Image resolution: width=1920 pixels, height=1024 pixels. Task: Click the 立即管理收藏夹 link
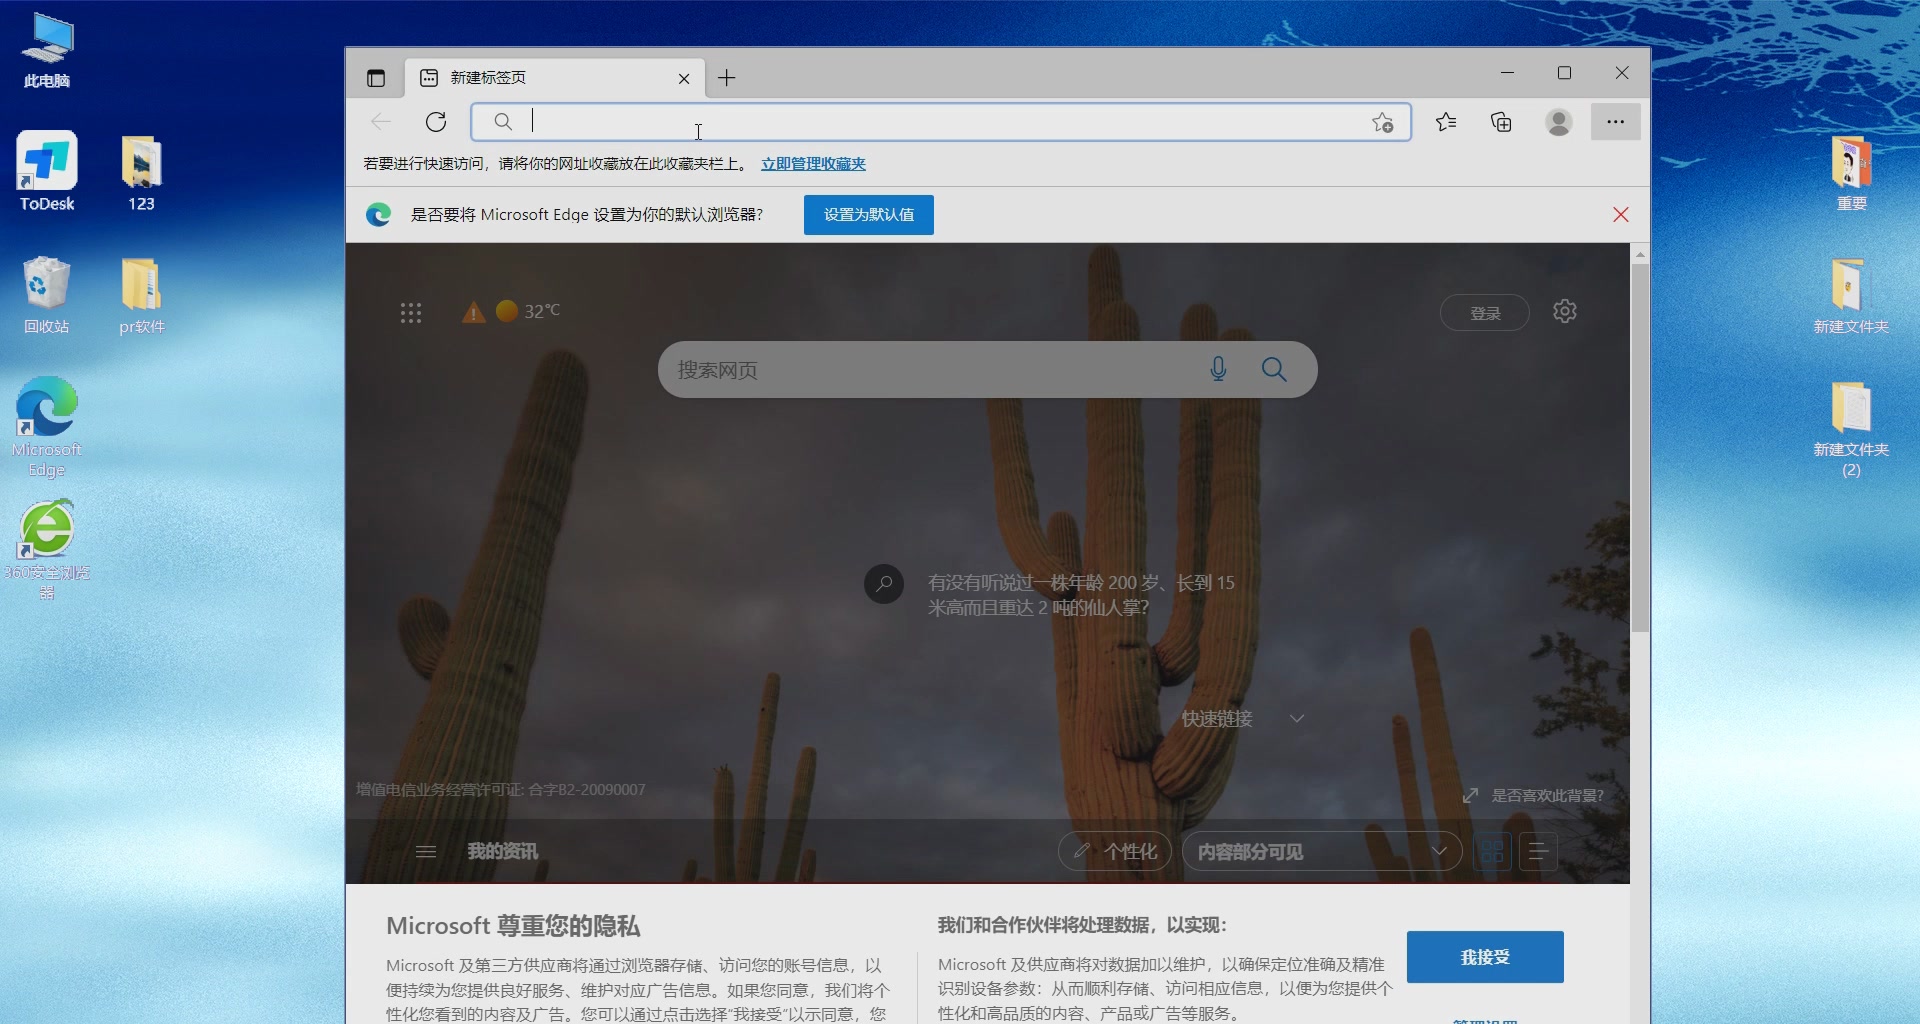pyautogui.click(x=813, y=164)
